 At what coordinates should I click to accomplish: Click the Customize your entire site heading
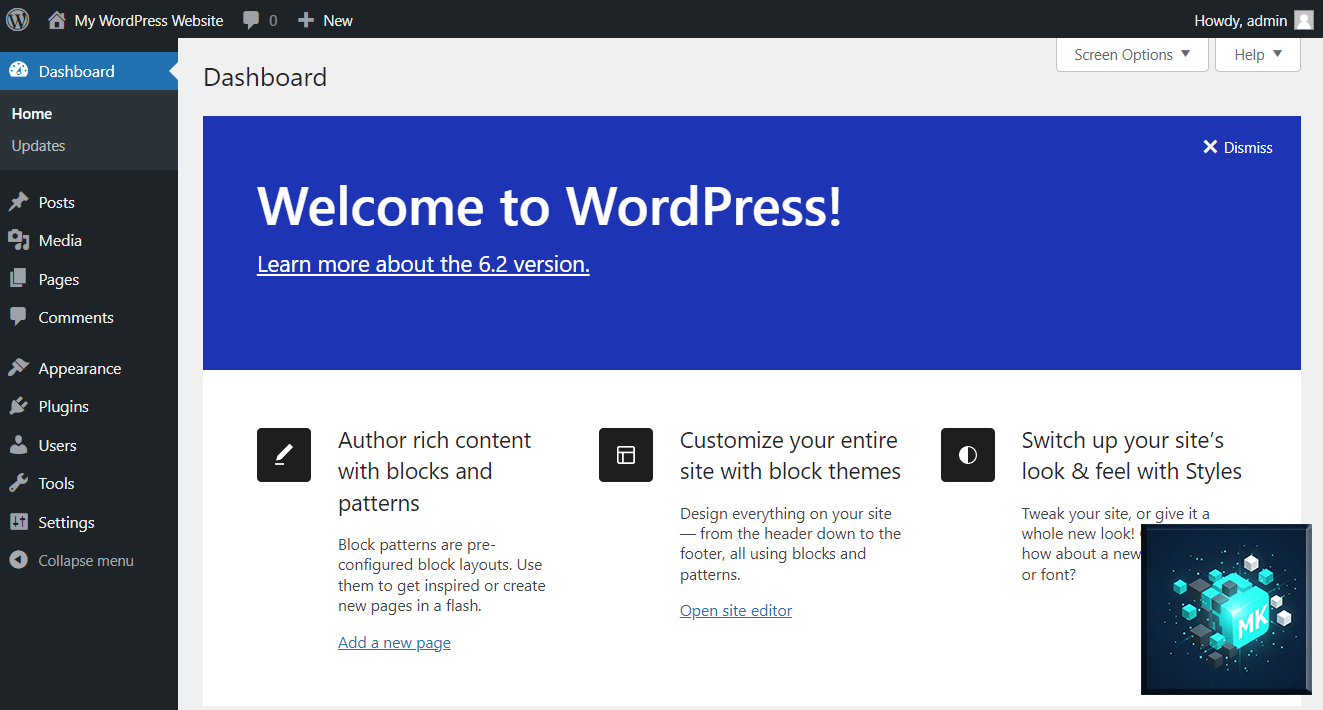(x=790, y=455)
